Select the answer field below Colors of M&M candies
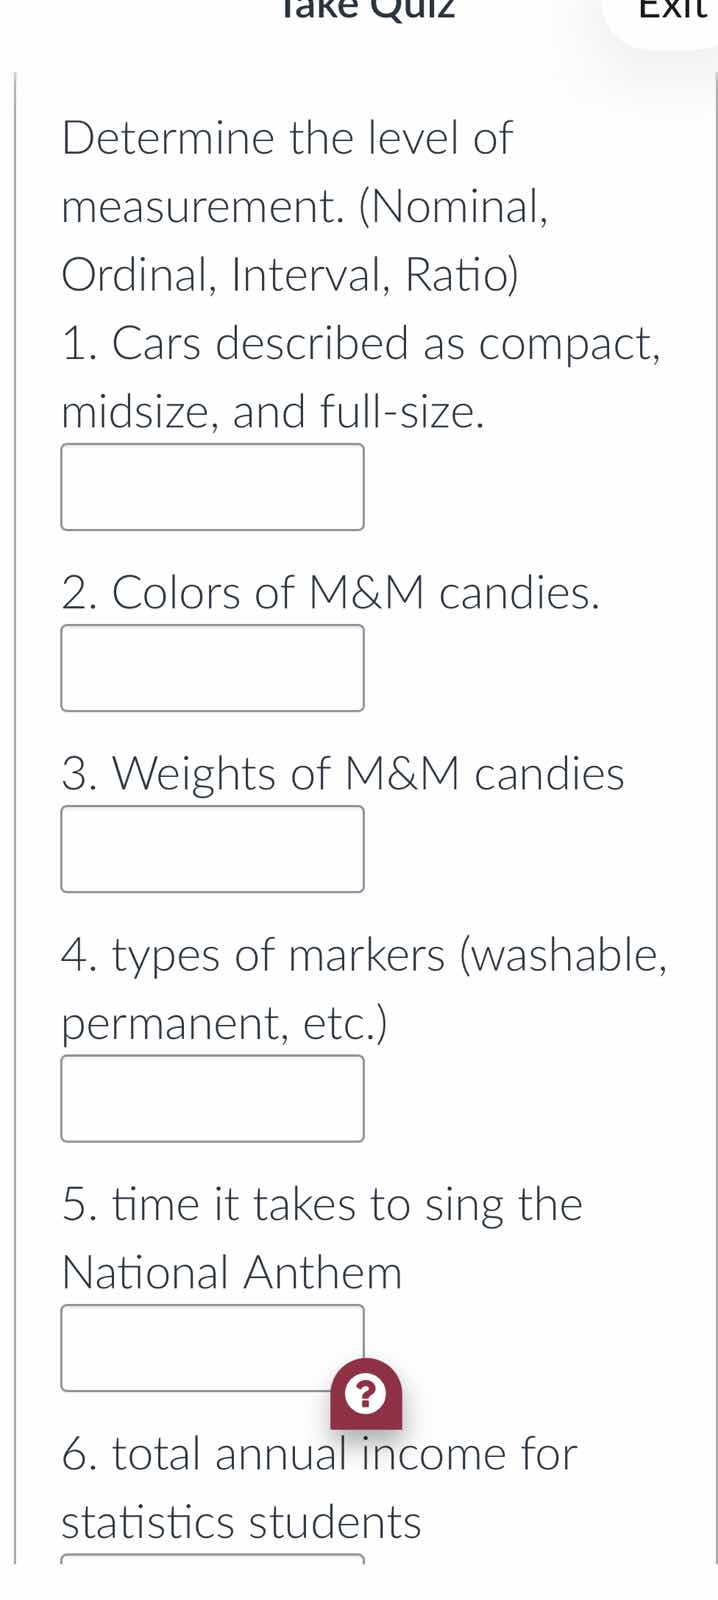Image resolution: width=718 pixels, height=1600 pixels. pyautogui.click(x=212, y=667)
